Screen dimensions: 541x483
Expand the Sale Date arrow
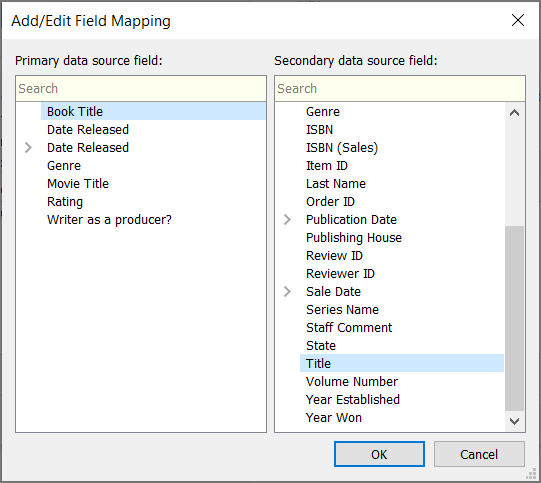[287, 292]
